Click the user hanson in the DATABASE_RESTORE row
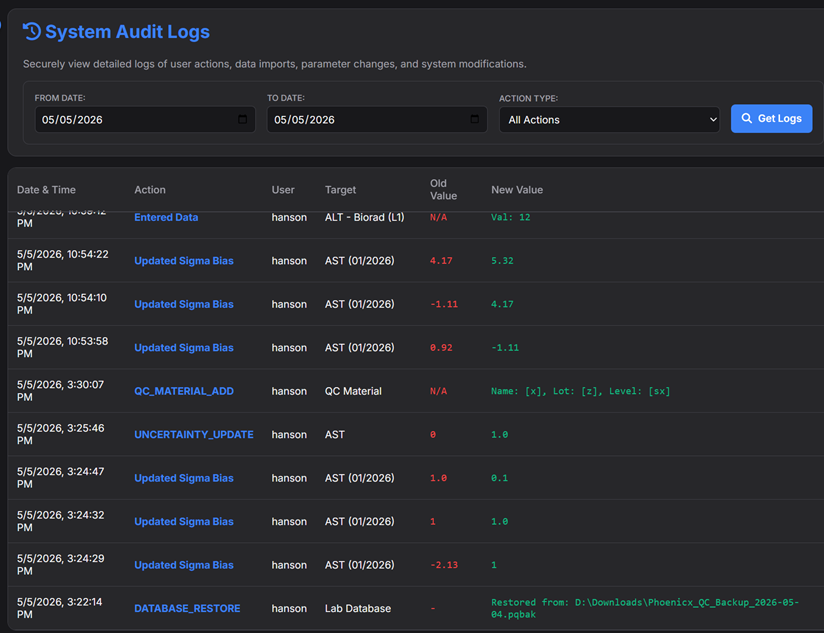Screen dimensions: 824x633 click(x=289, y=608)
